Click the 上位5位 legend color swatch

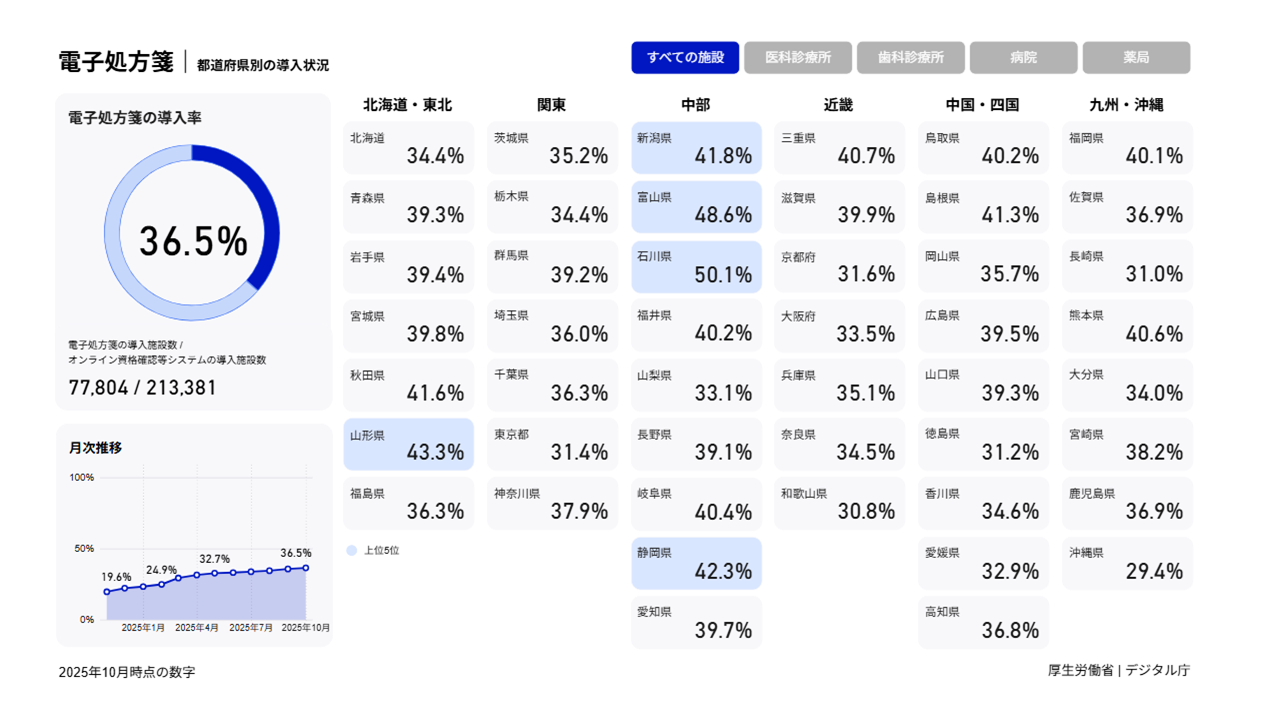(351, 550)
